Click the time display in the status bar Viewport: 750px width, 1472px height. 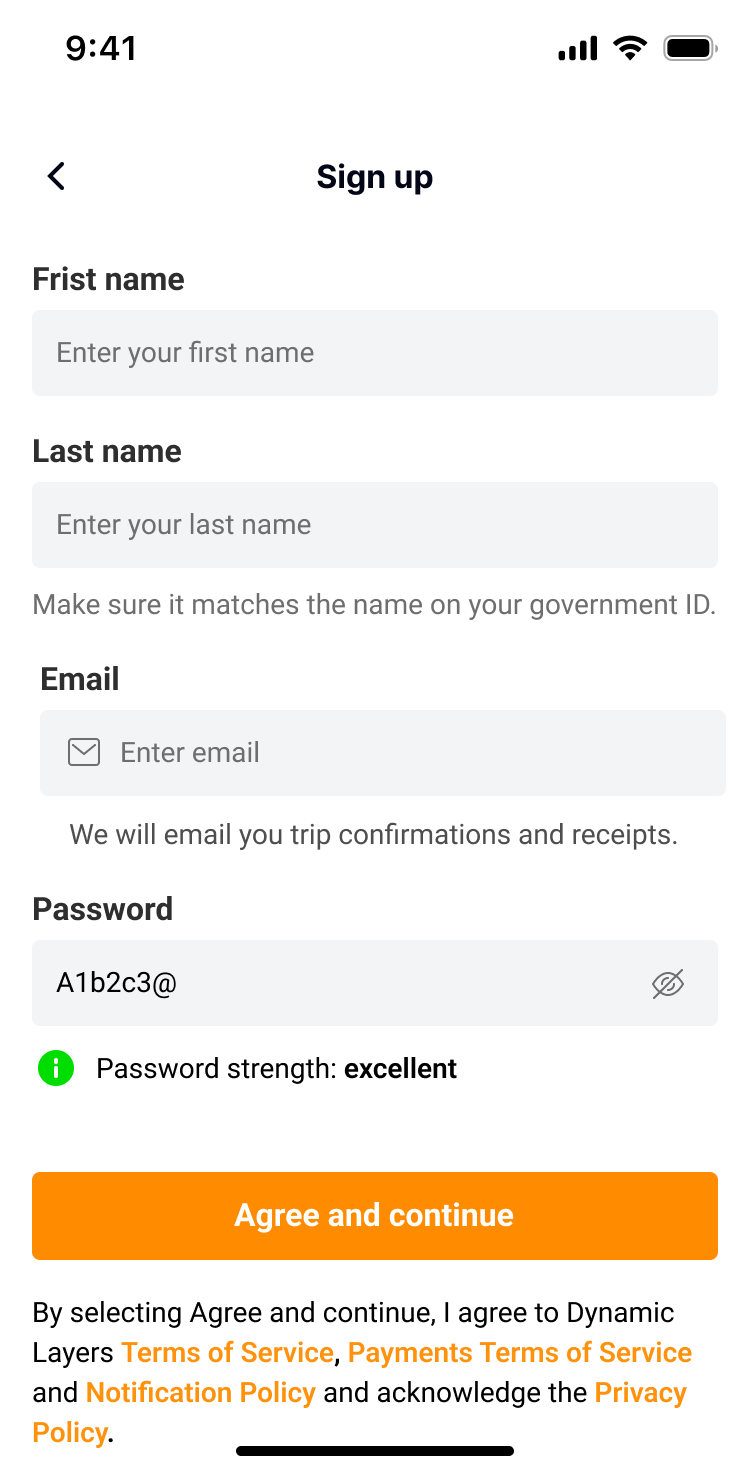(102, 47)
